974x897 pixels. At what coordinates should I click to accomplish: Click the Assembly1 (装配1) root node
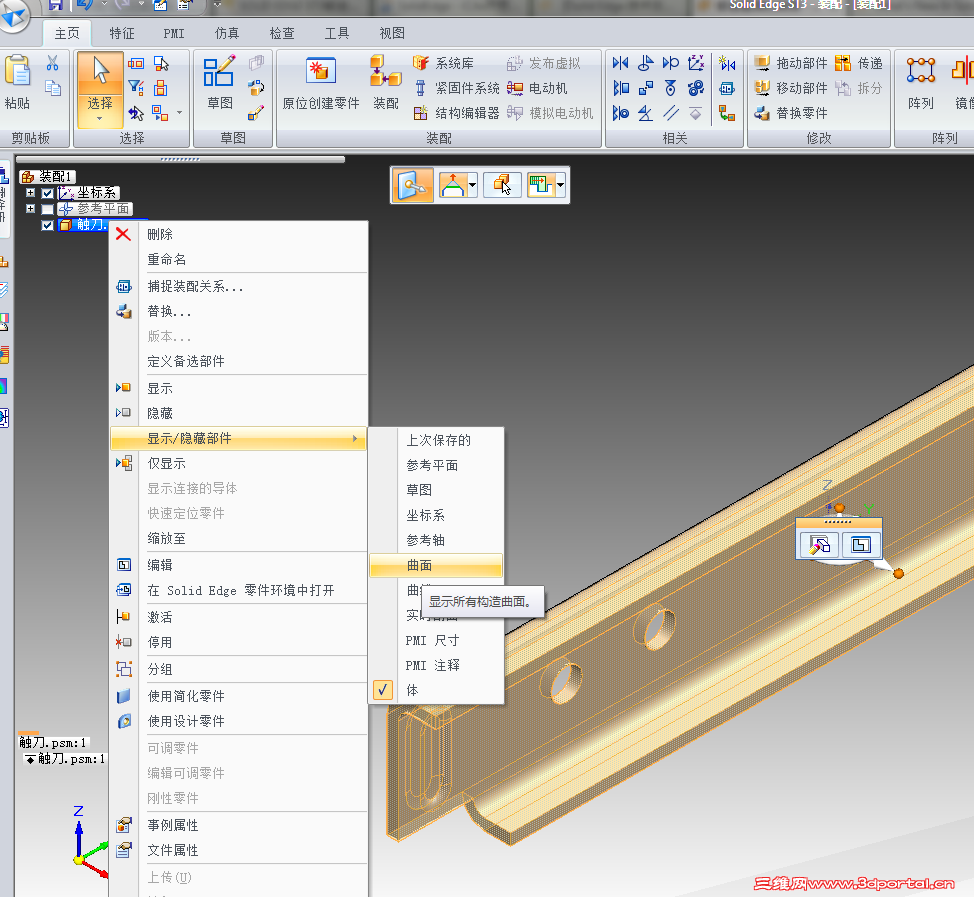tap(48, 176)
